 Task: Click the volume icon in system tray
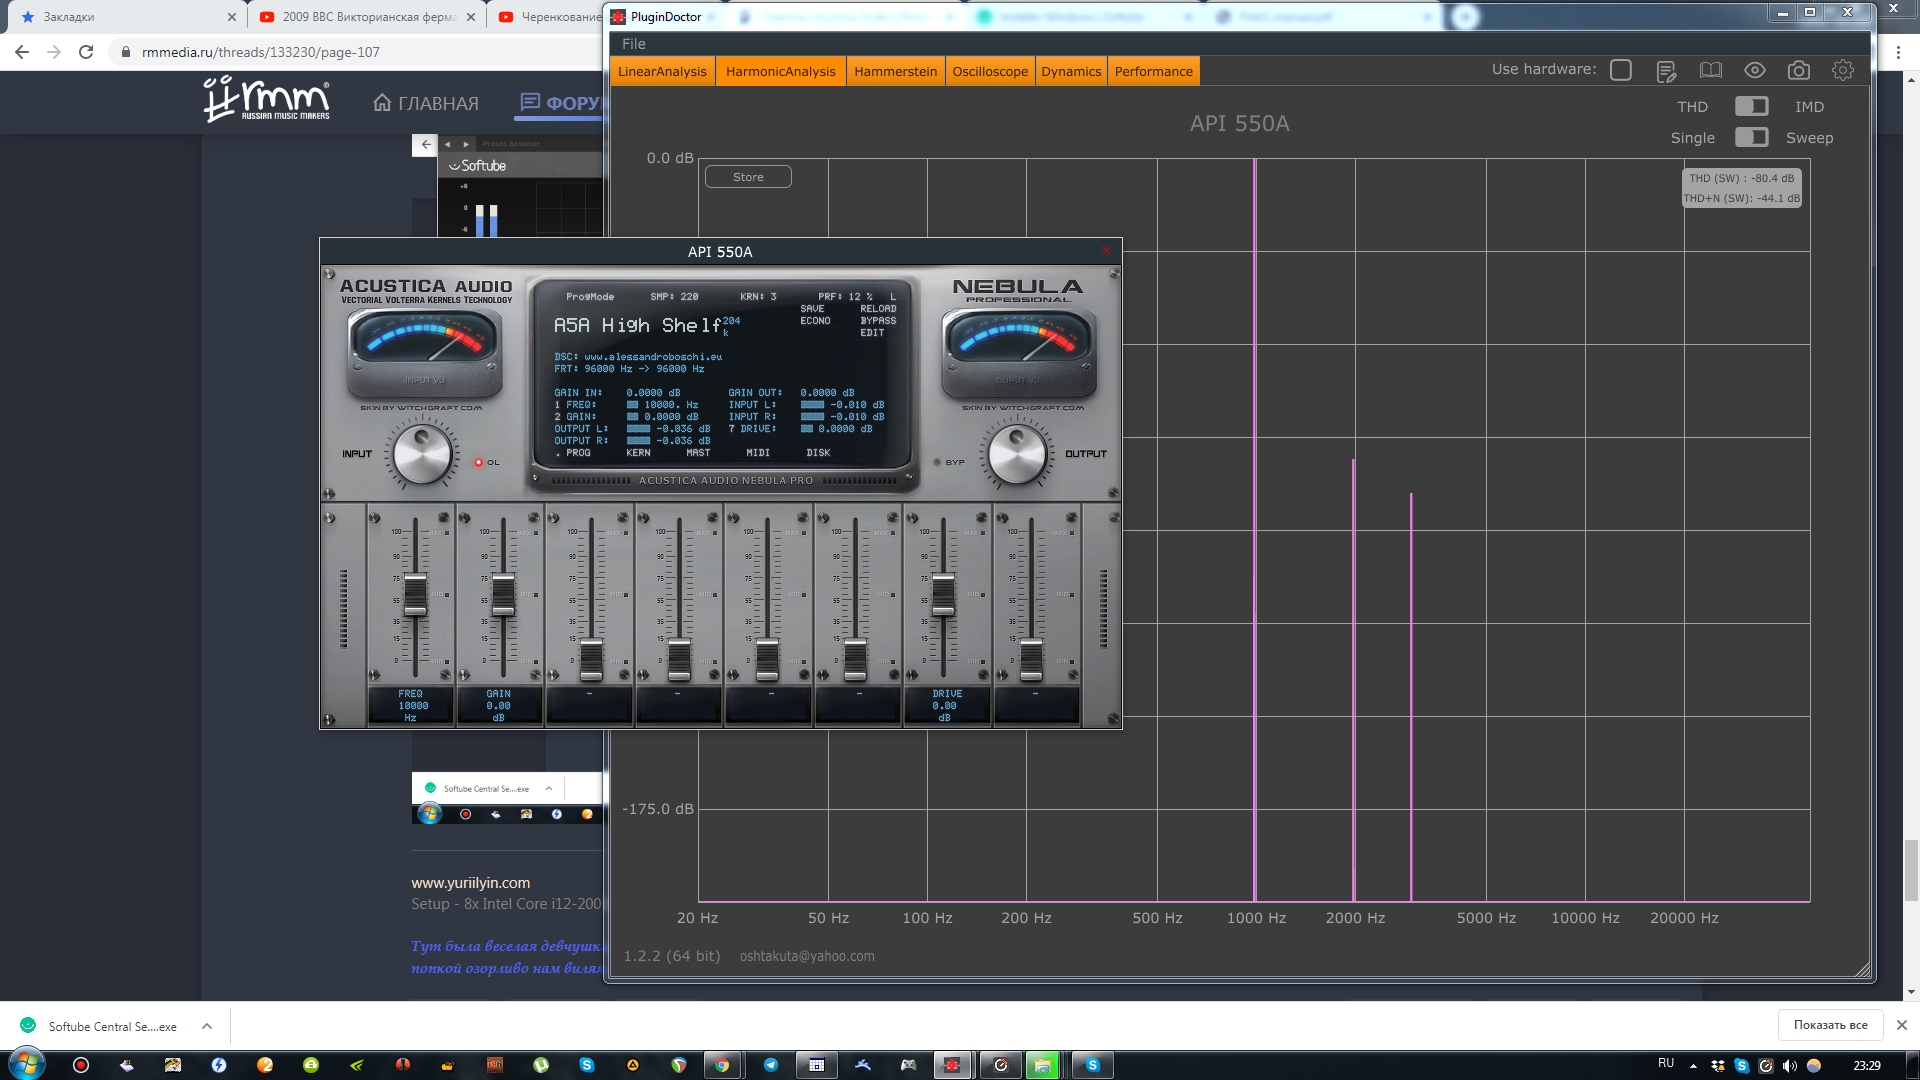(x=1790, y=1065)
